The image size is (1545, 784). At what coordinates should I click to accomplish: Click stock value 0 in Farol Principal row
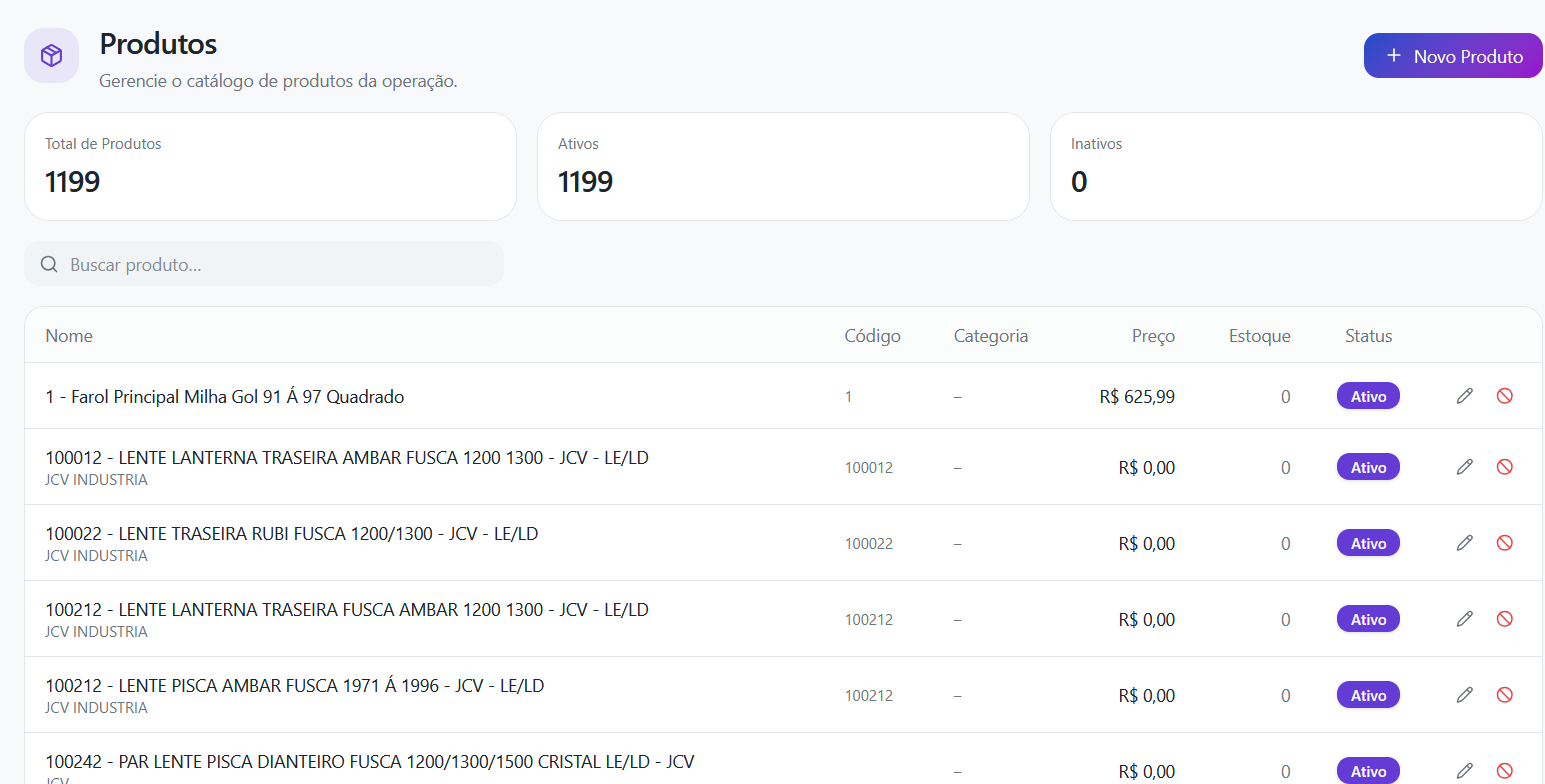coord(1286,397)
